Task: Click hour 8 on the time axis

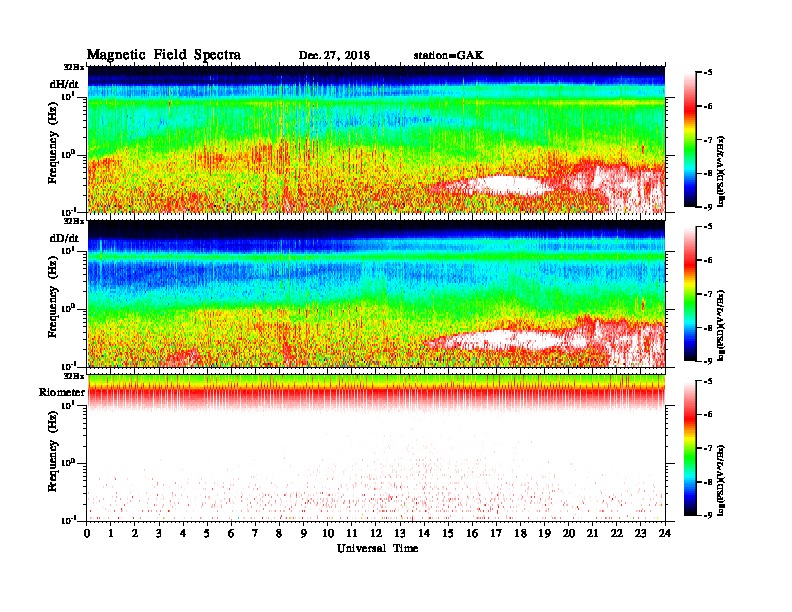Action: pyautogui.click(x=279, y=534)
